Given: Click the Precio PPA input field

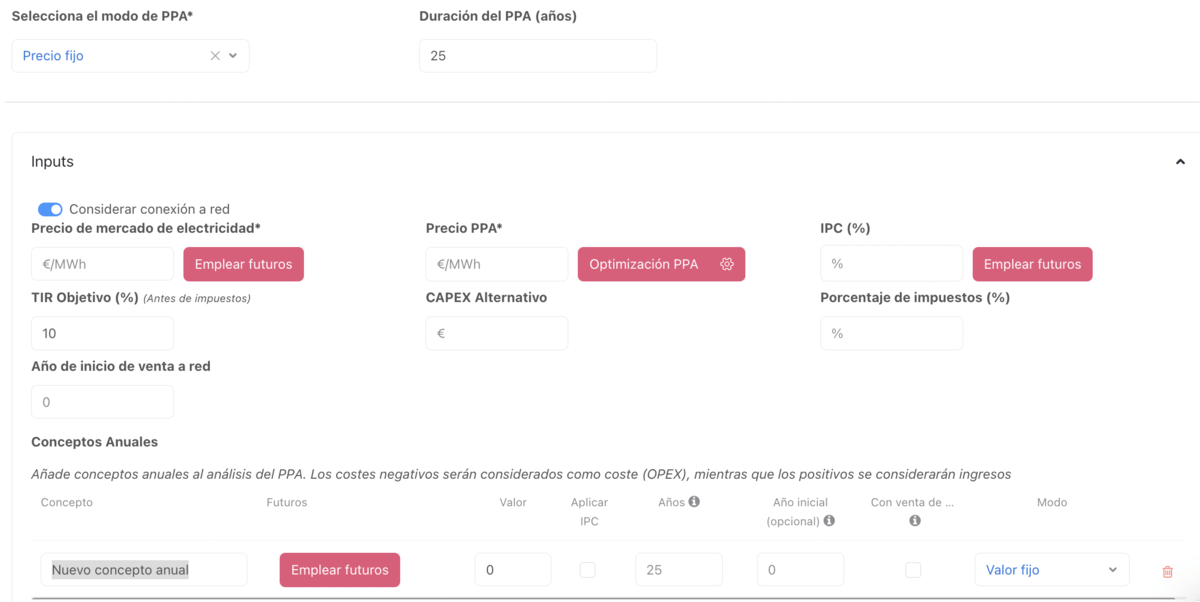Looking at the screenshot, I should coord(496,264).
